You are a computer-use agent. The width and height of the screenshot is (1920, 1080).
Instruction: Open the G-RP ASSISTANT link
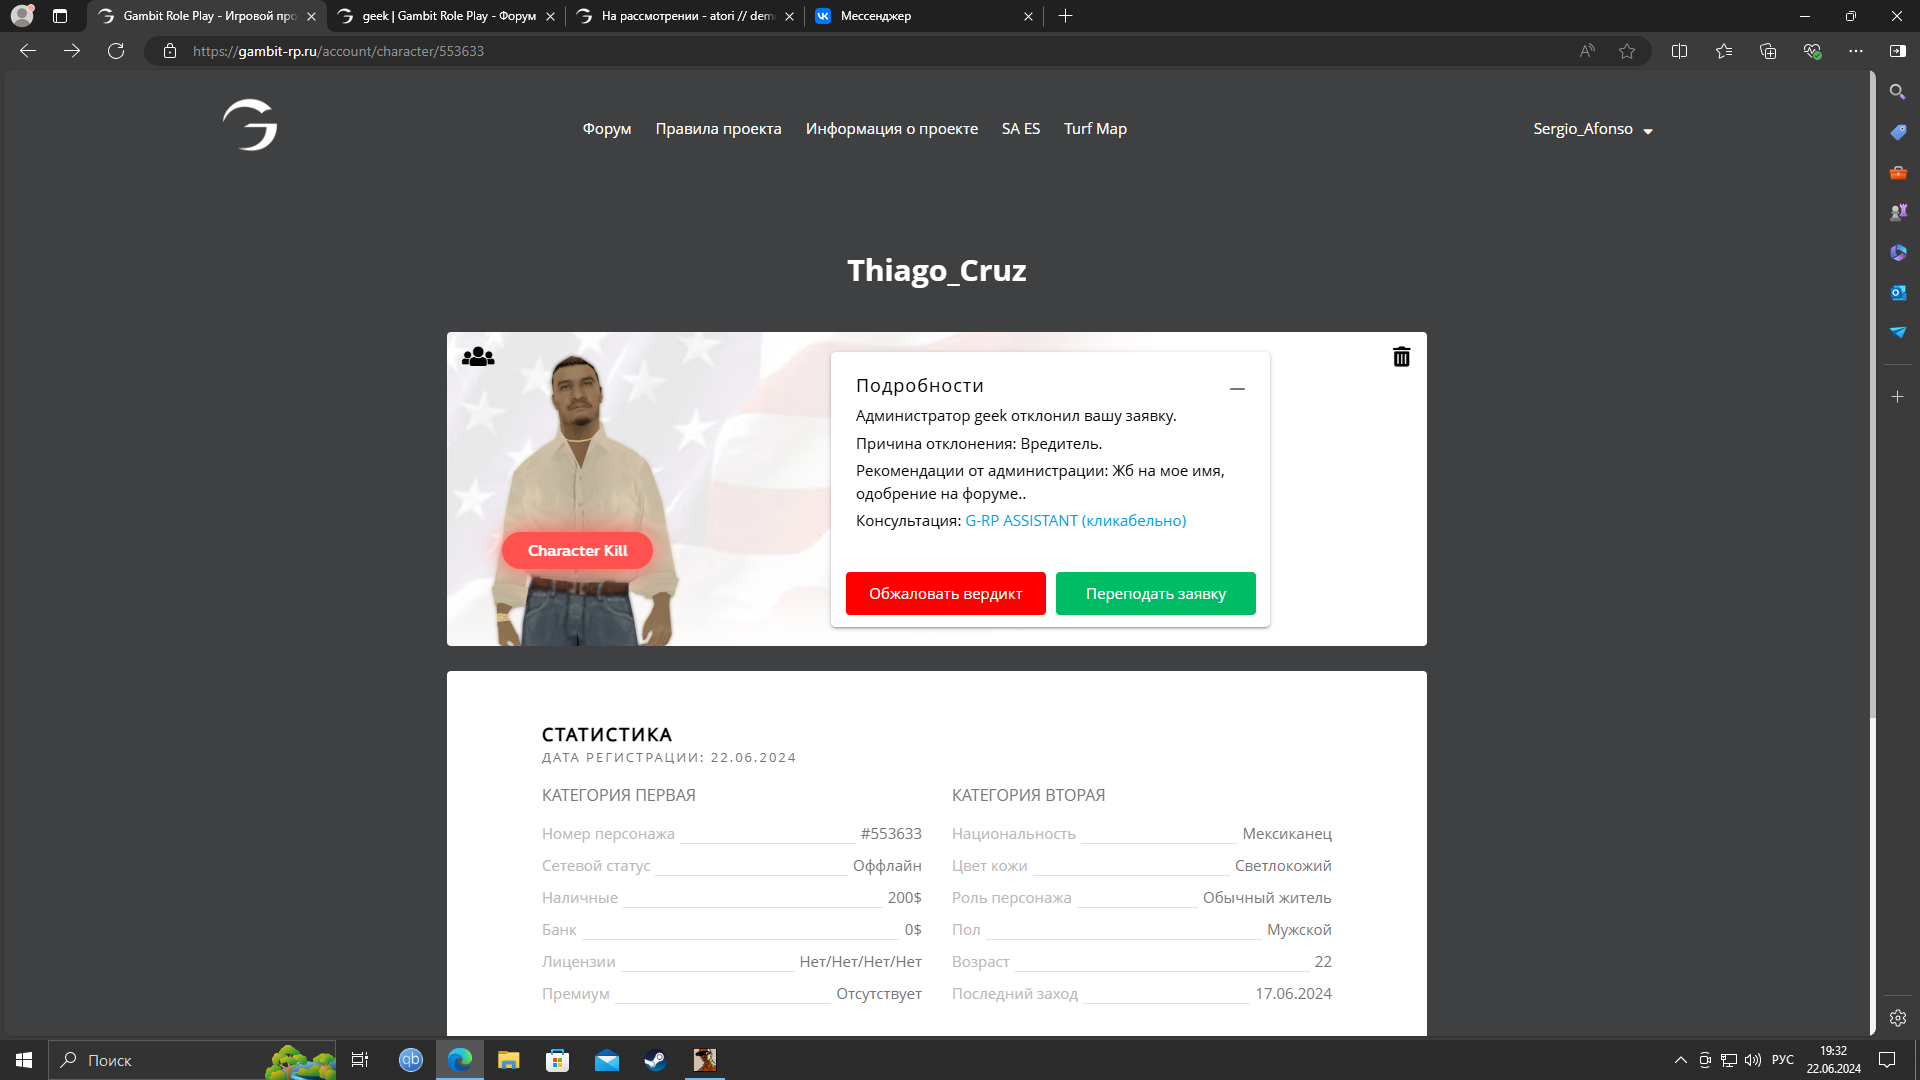(1075, 521)
